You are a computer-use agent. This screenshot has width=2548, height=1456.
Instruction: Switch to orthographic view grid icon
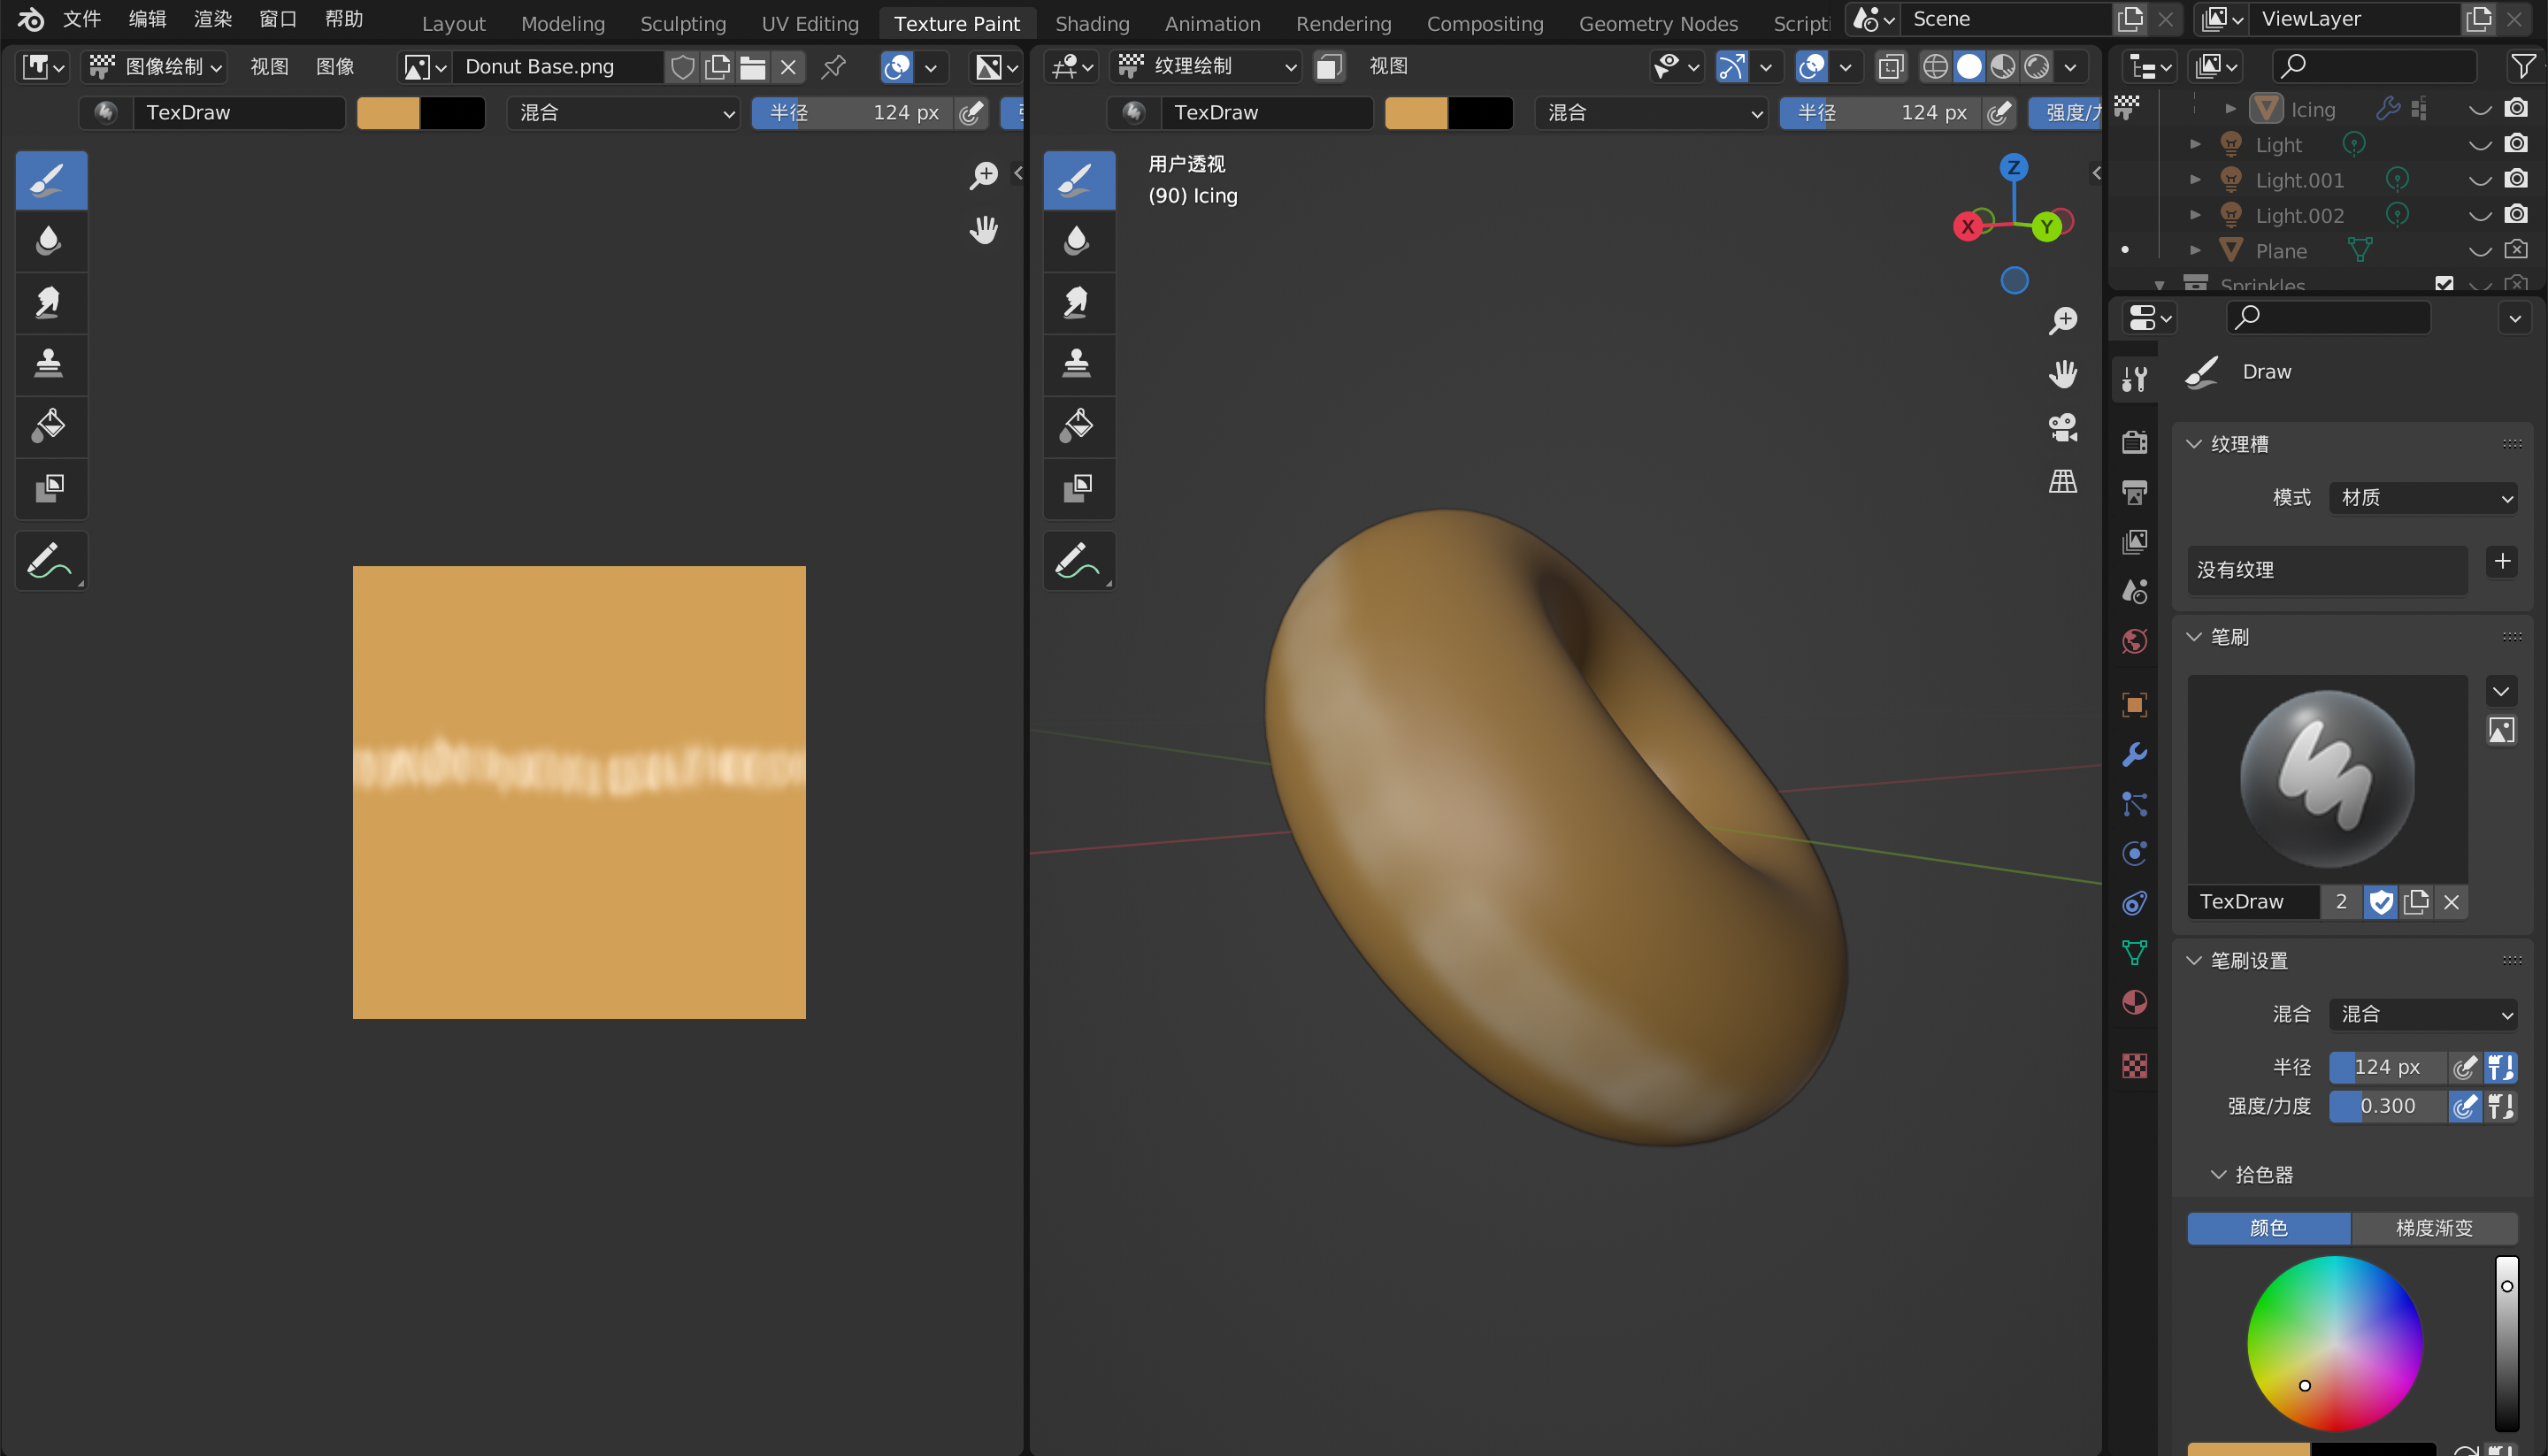tap(2062, 481)
